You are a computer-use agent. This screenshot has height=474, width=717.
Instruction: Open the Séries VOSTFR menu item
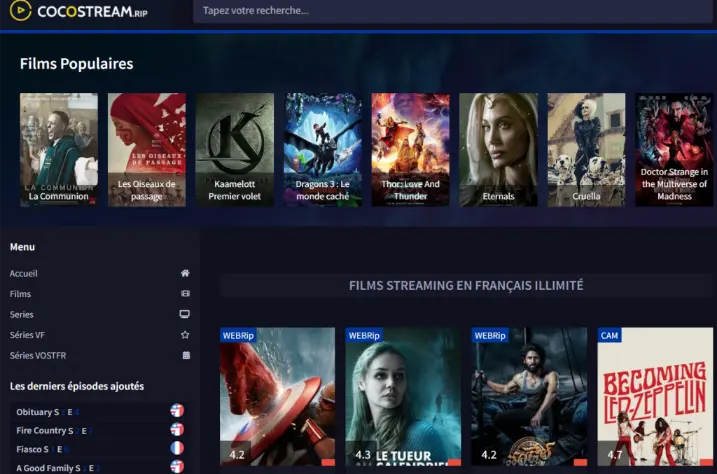[38, 356]
